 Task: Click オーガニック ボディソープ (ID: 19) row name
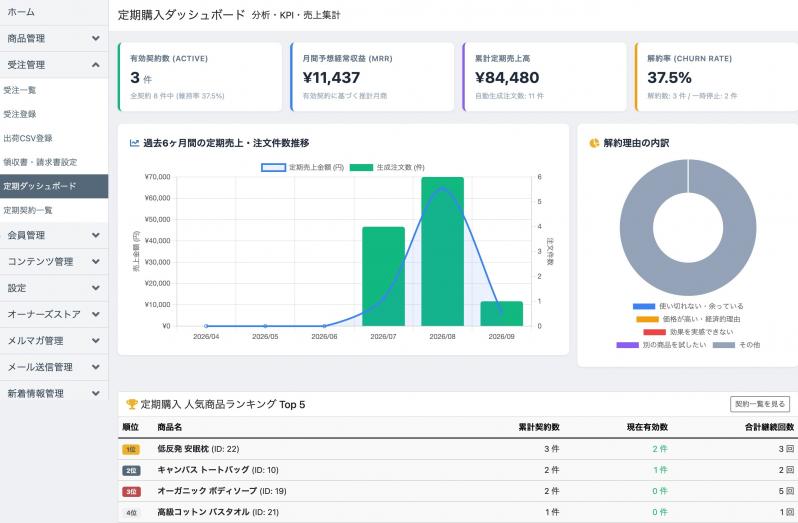click(x=221, y=491)
